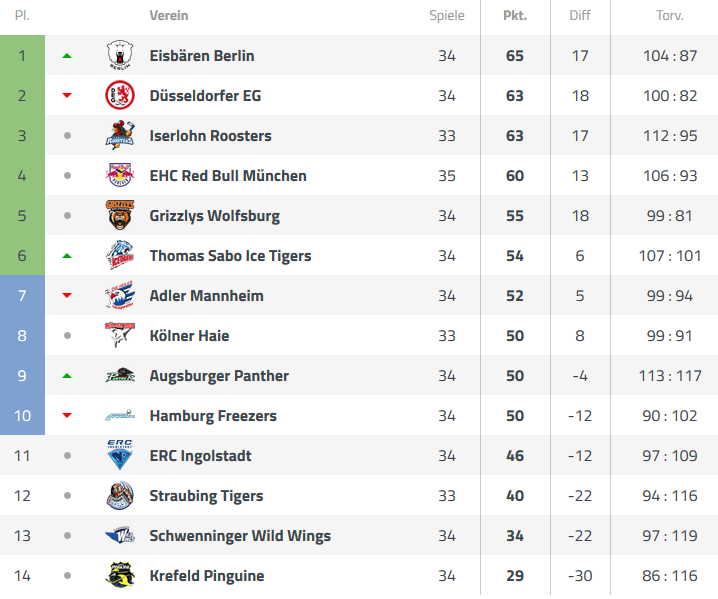Open the Straubing Tigers team link
Viewport: 718px width, 599px height.
point(206,496)
